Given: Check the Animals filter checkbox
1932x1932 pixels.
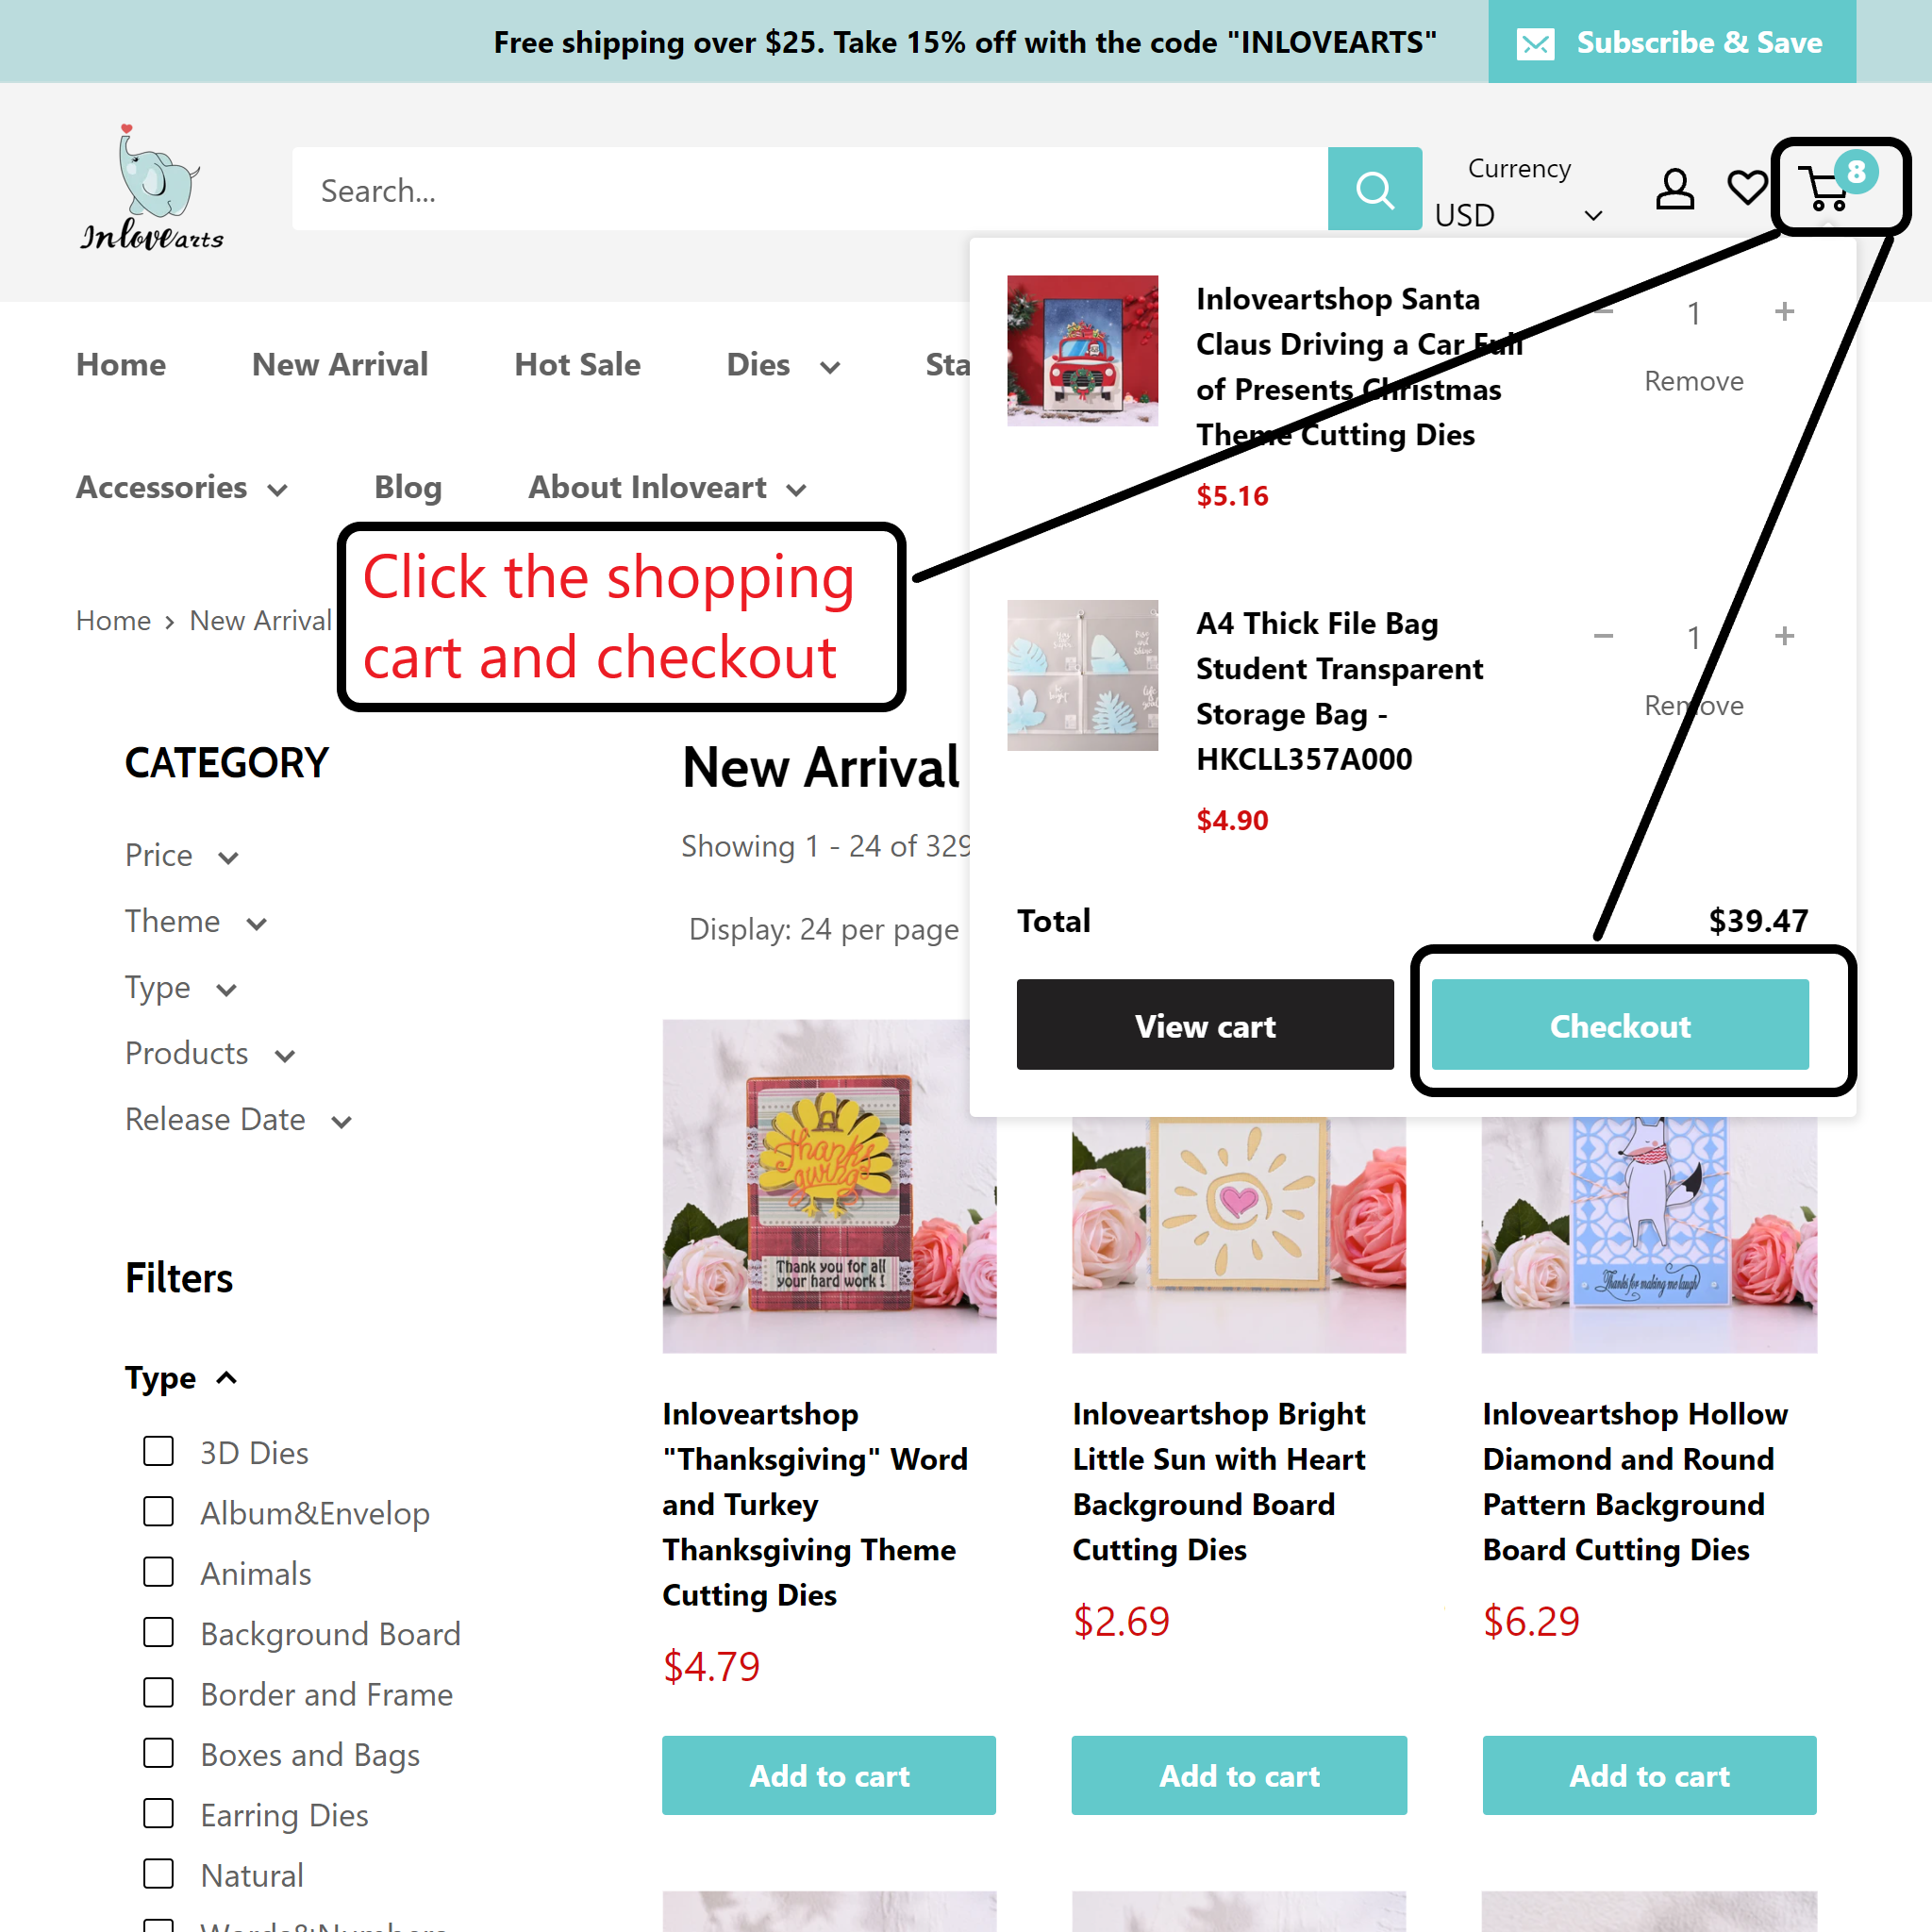Looking at the screenshot, I should [158, 1572].
